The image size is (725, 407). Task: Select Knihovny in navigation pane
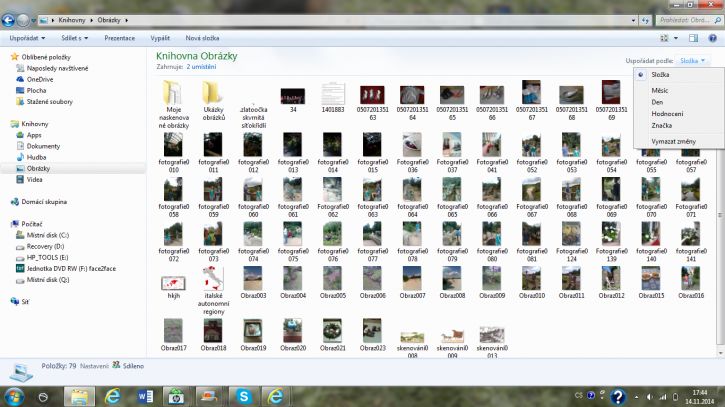coord(34,123)
